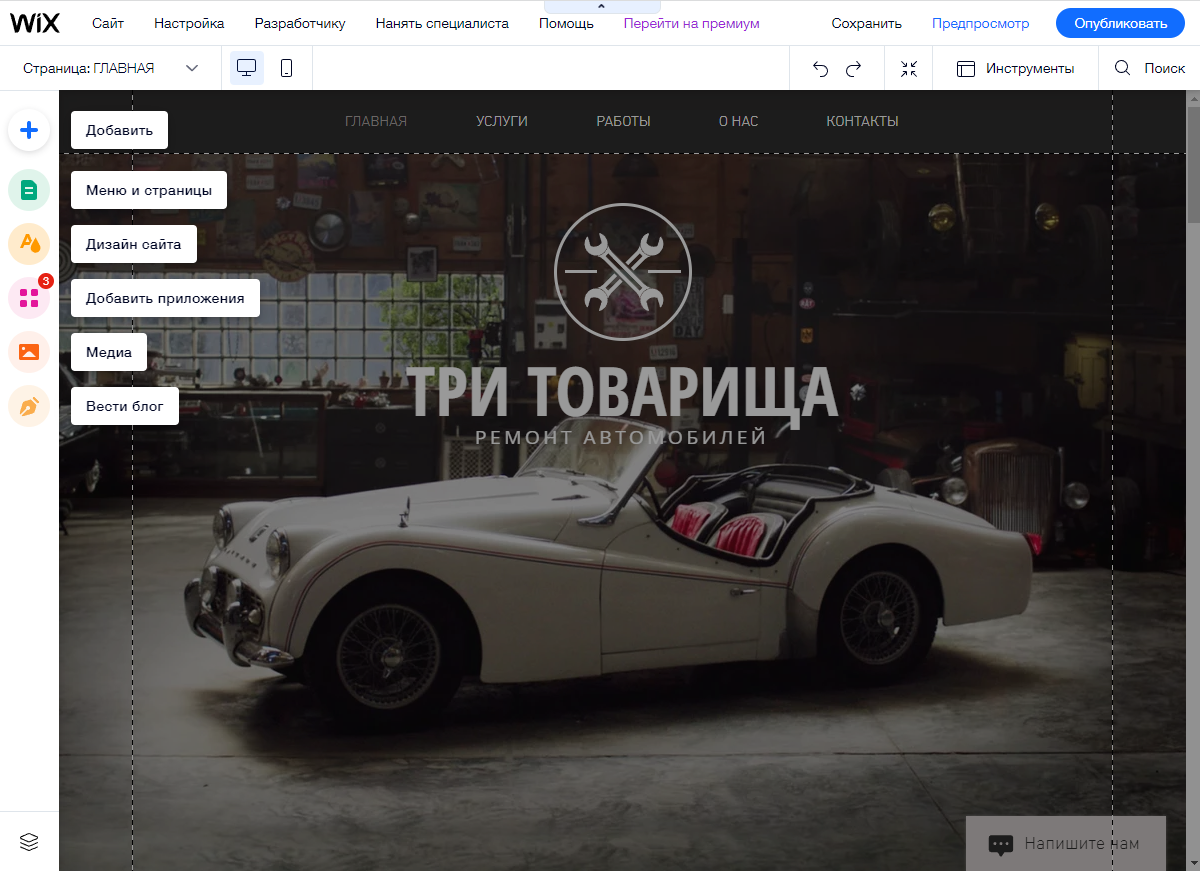Open the Сайт menu
Screen dimensions: 1200x871
point(108,23)
